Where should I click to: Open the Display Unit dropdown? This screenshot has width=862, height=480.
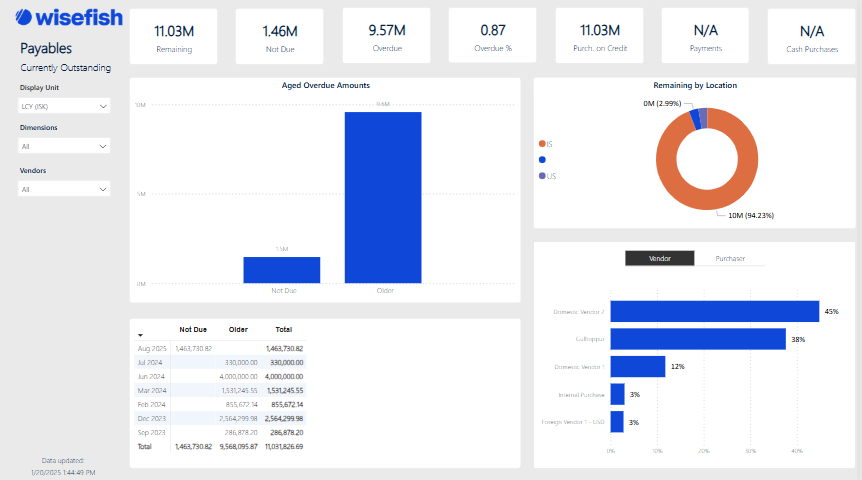[65, 105]
